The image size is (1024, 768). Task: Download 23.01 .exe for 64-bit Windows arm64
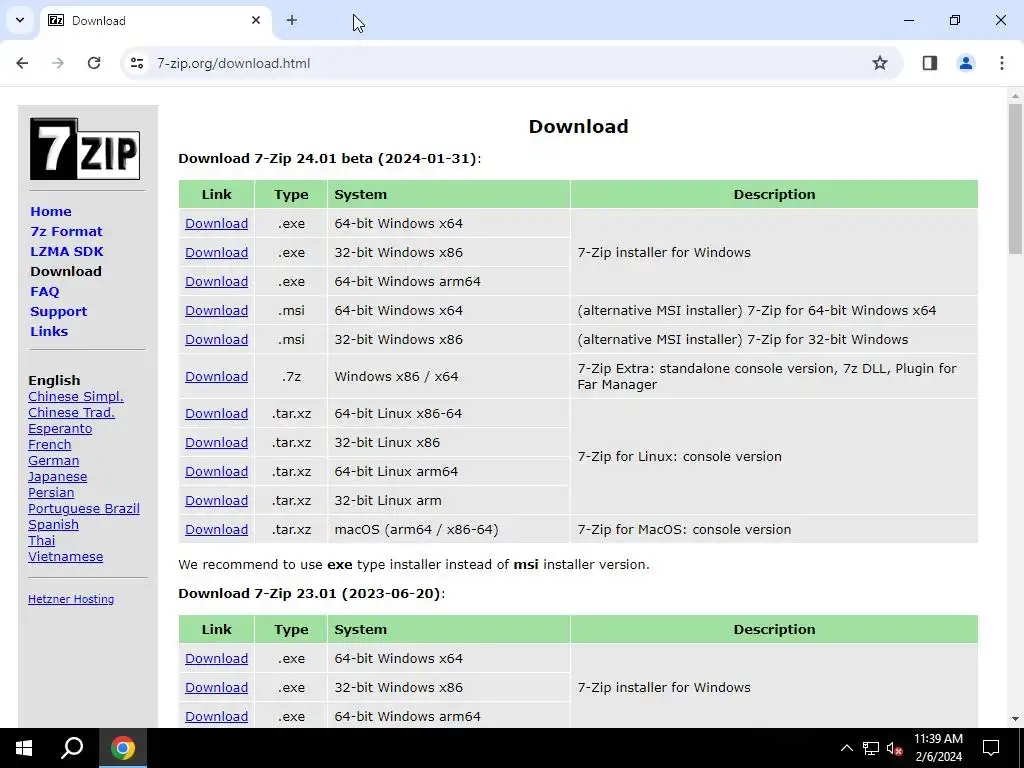click(216, 716)
